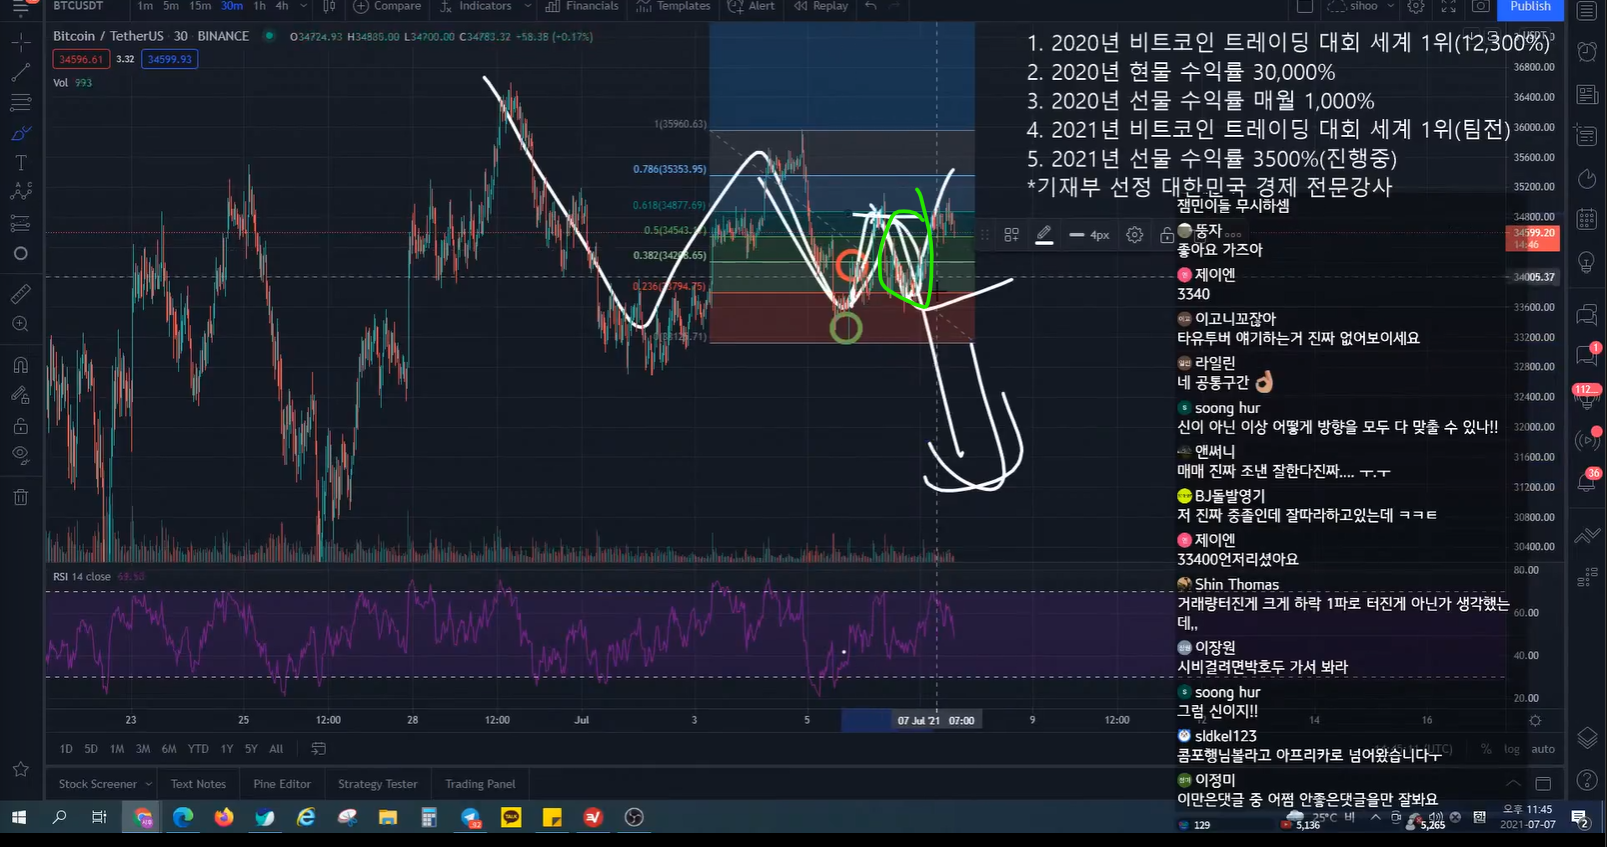Select the crosshair cursor tool

[20, 43]
